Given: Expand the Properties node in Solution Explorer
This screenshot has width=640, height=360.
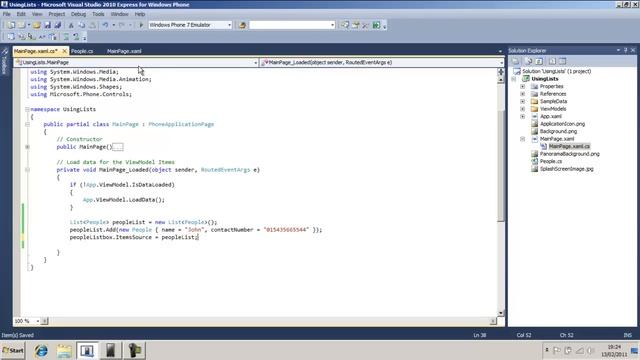Looking at the screenshot, I should click(522, 87).
